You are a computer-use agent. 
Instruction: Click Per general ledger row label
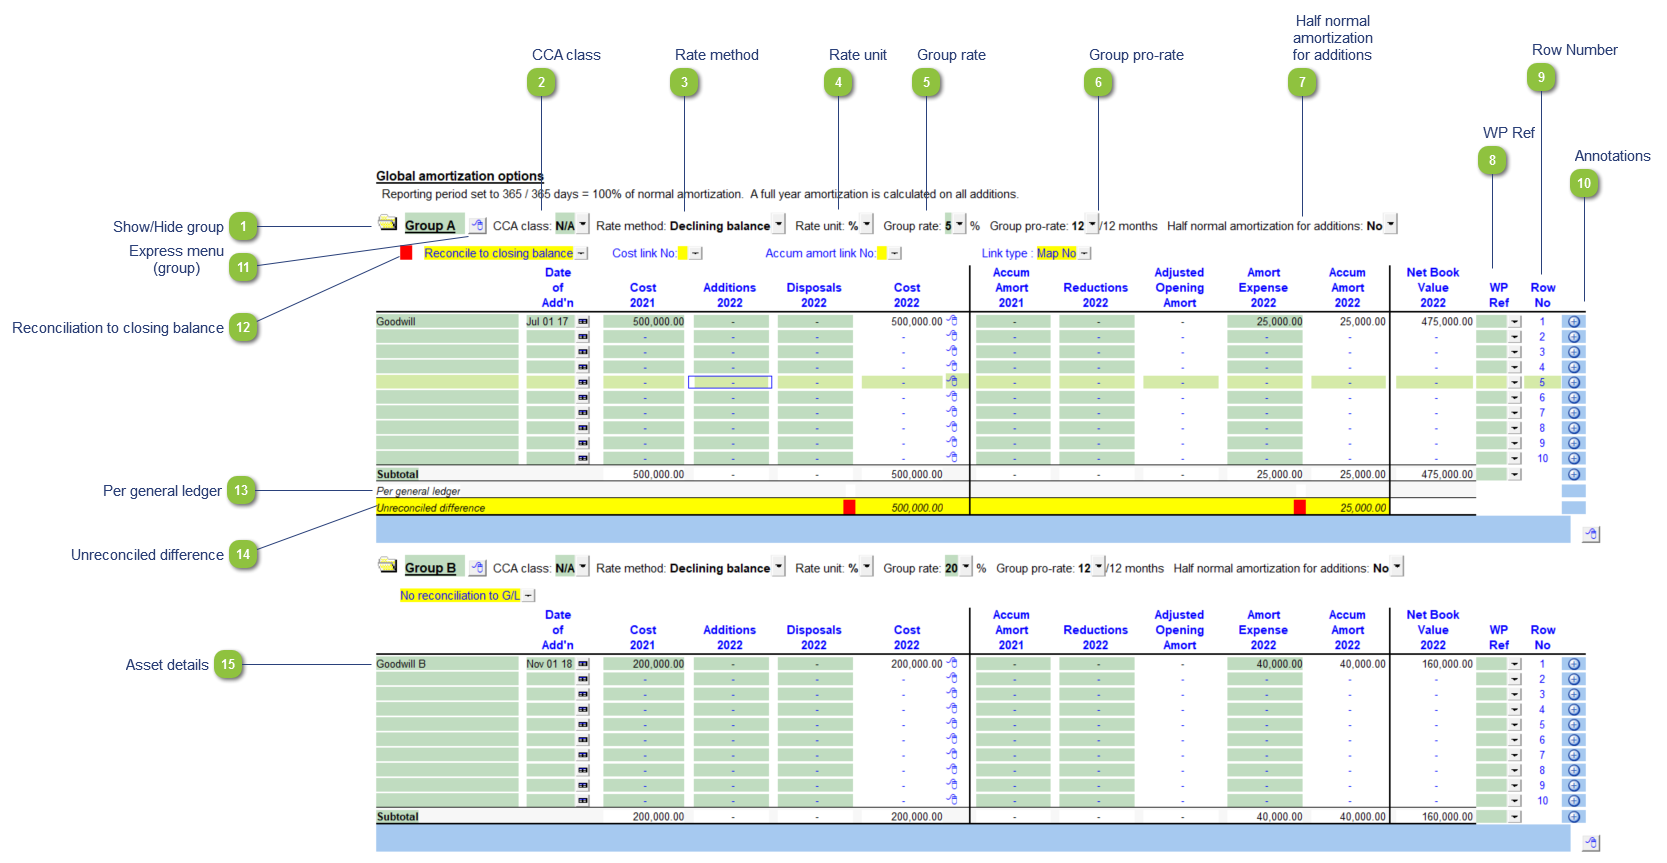418,491
